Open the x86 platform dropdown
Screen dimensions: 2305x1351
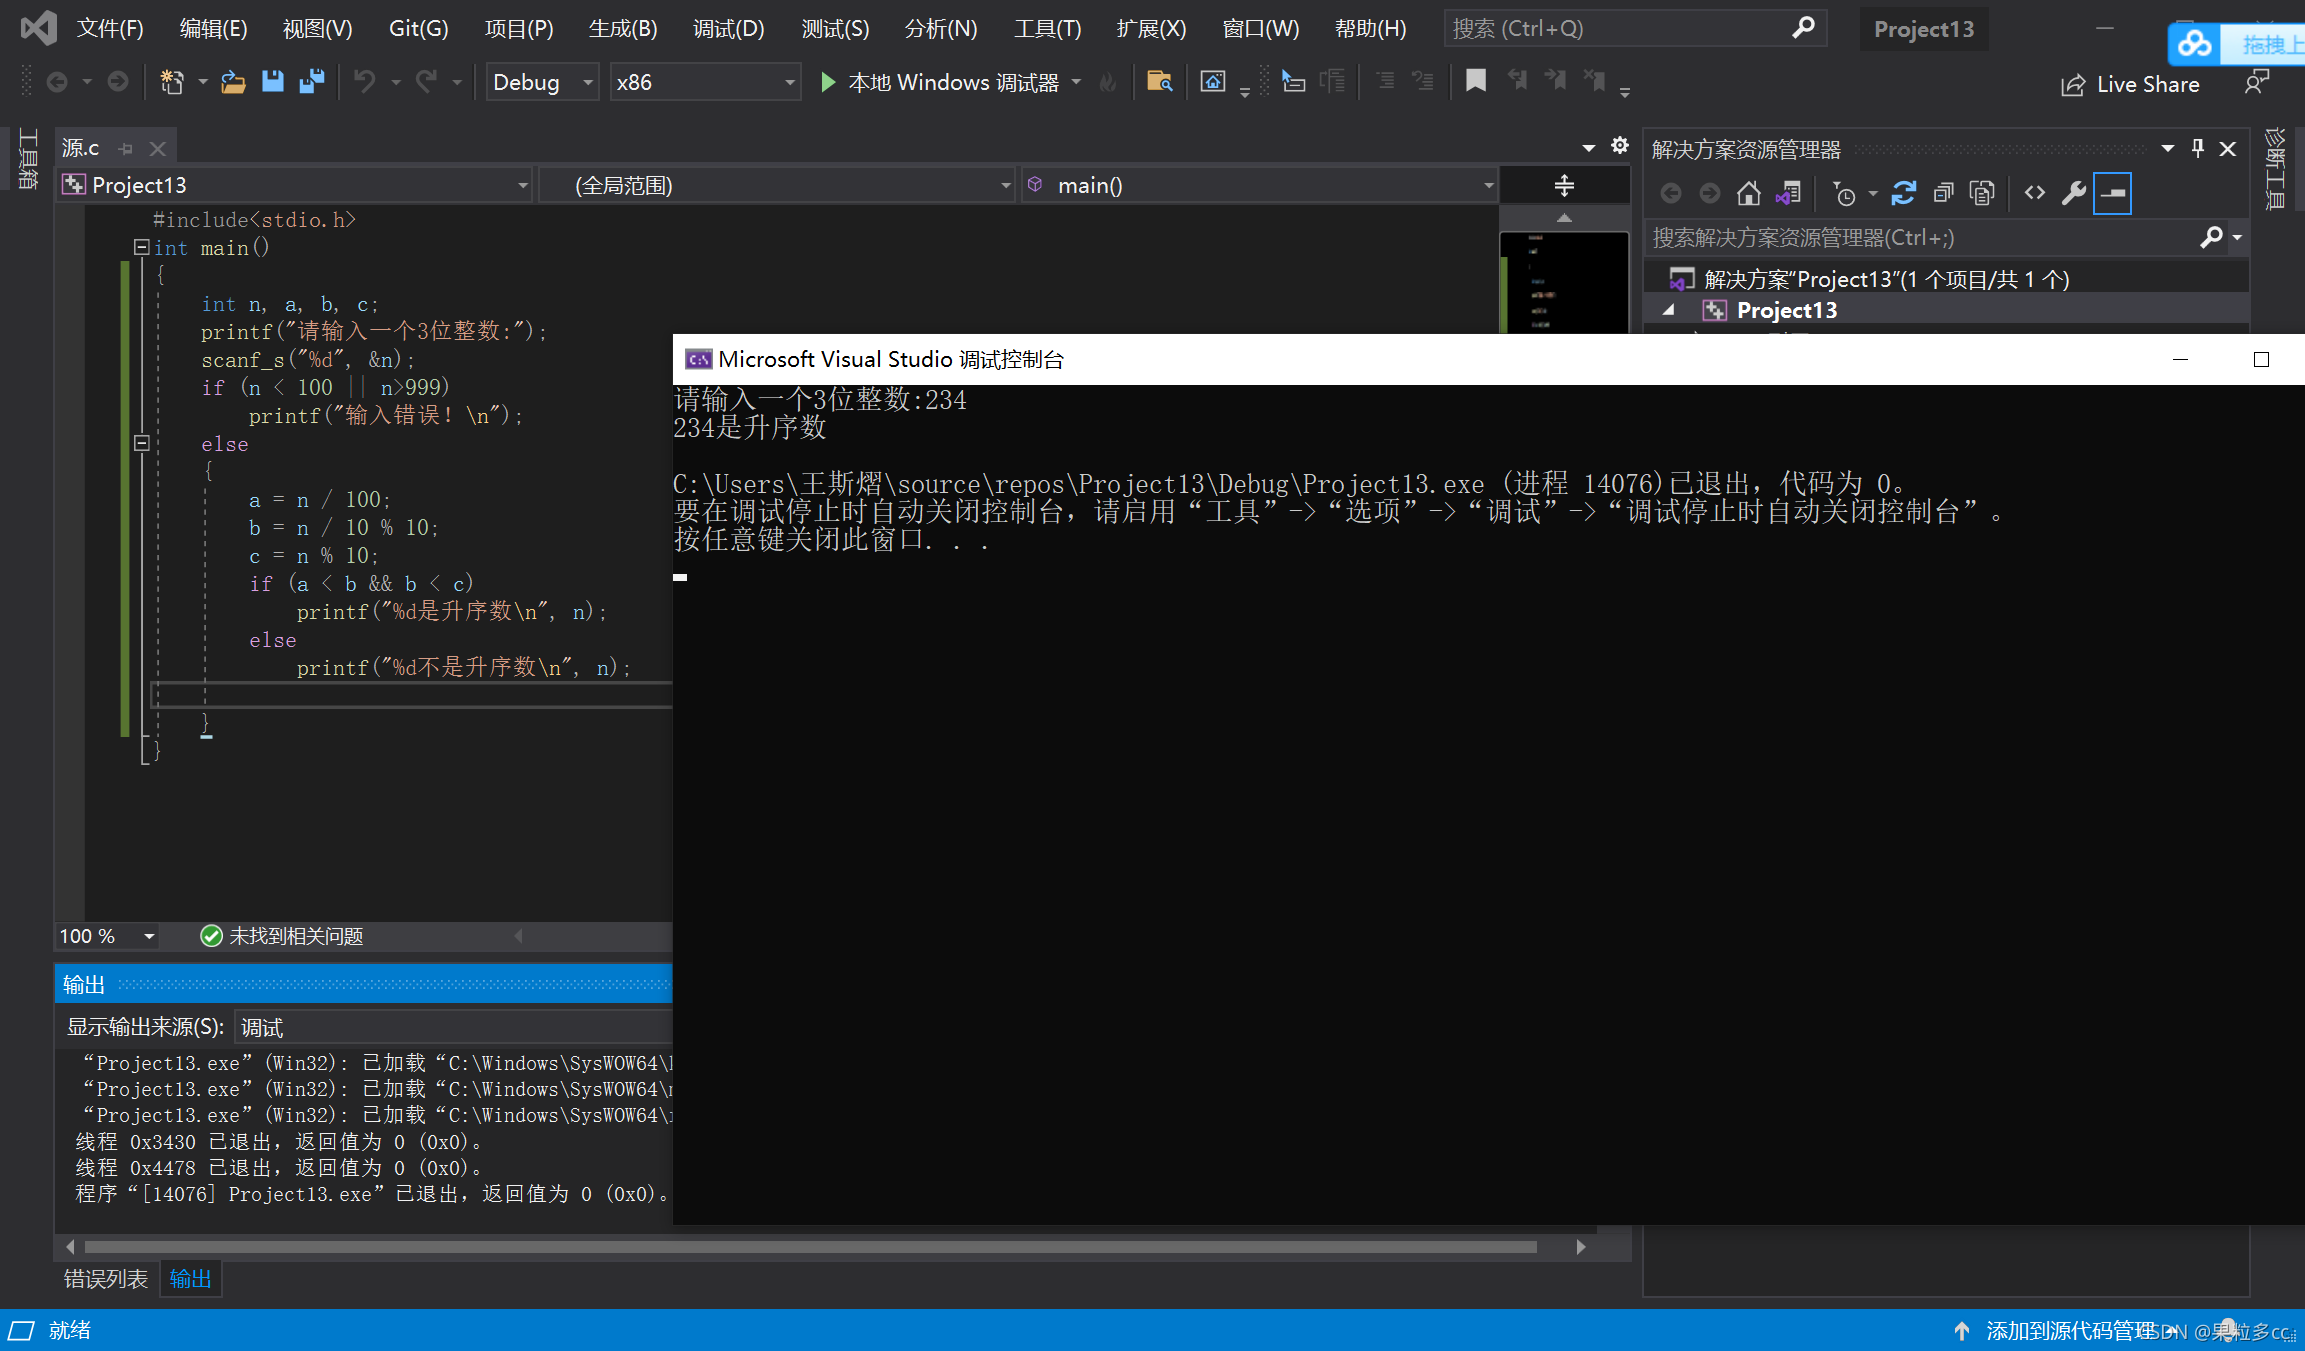[x=706, y=82]
